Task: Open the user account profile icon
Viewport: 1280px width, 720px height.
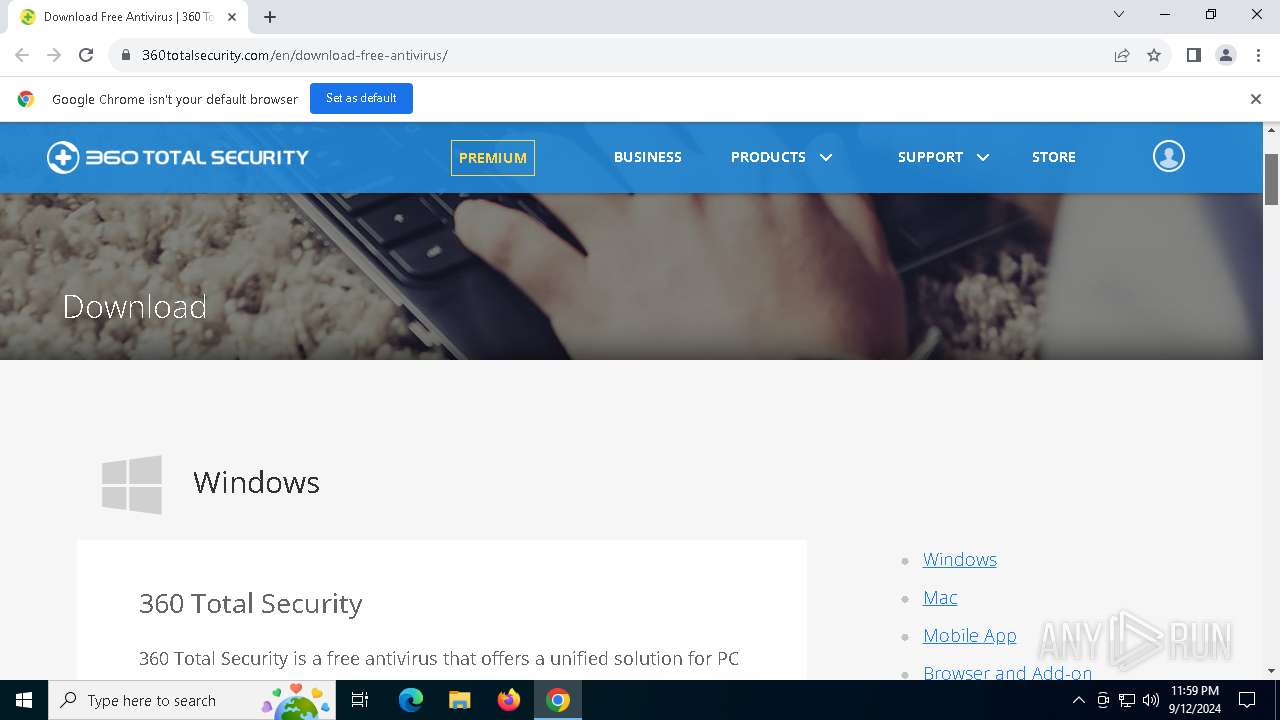Action: click(1168, 156)
